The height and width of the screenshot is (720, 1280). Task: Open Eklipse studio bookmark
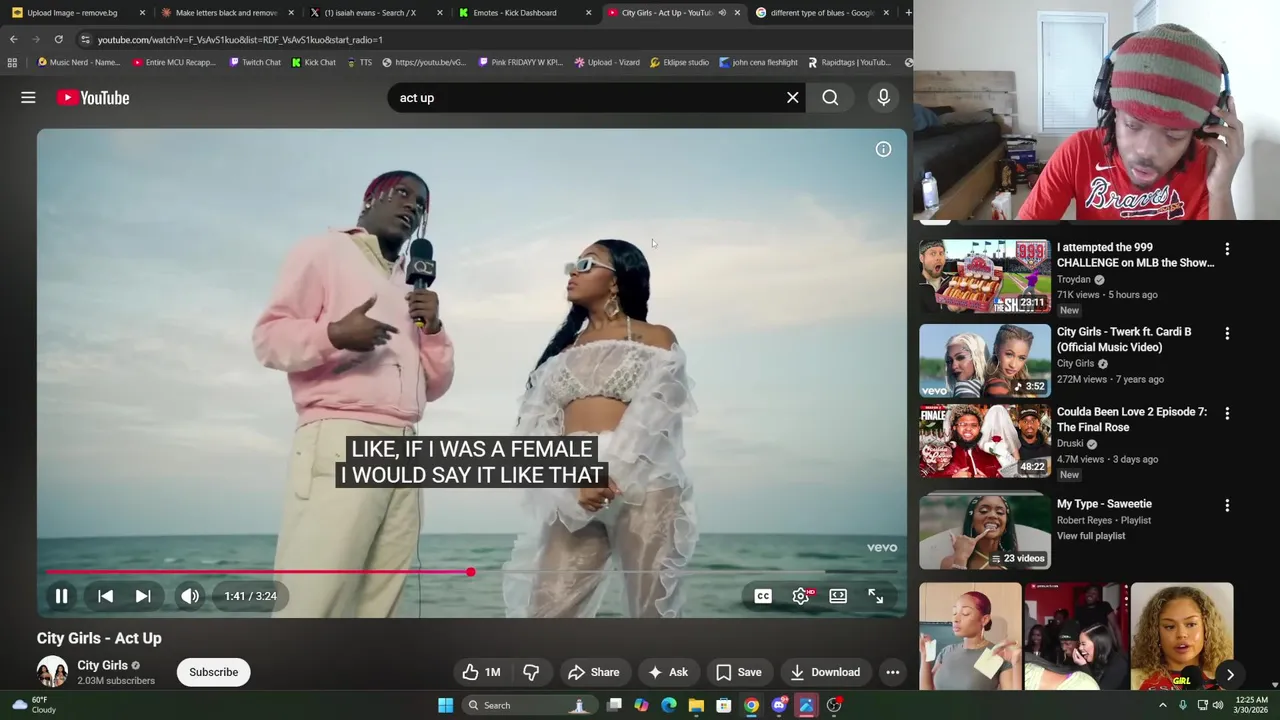(679, 62)
